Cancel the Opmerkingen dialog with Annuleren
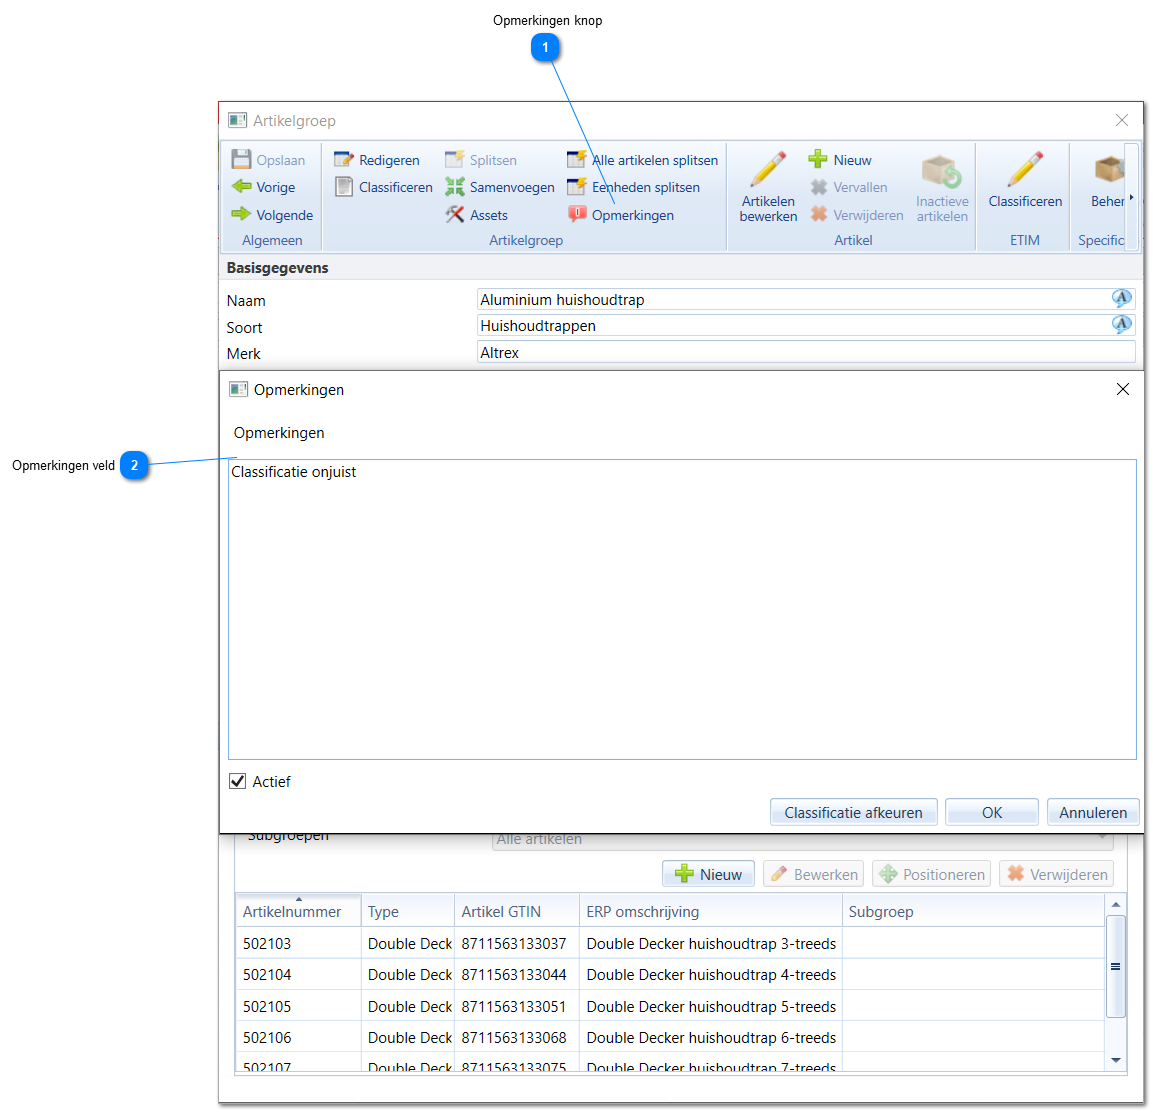 tap(1093, 812)
